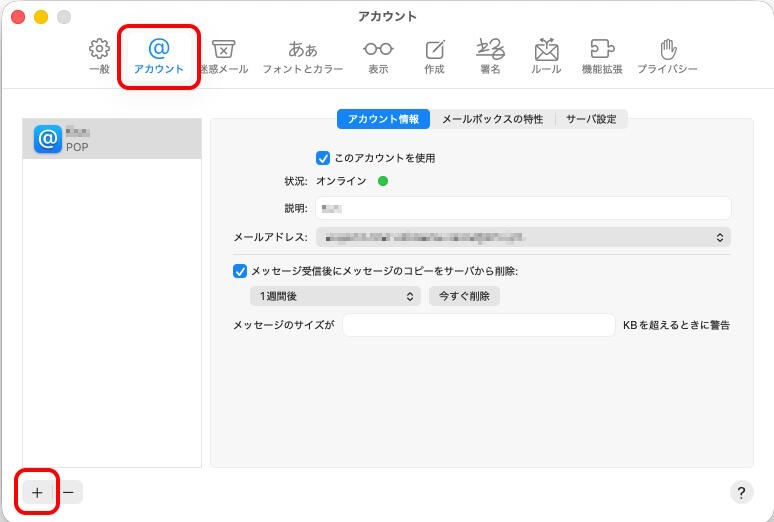Open the 署名 (Signatures) preferences

click(x=490, y=56)
